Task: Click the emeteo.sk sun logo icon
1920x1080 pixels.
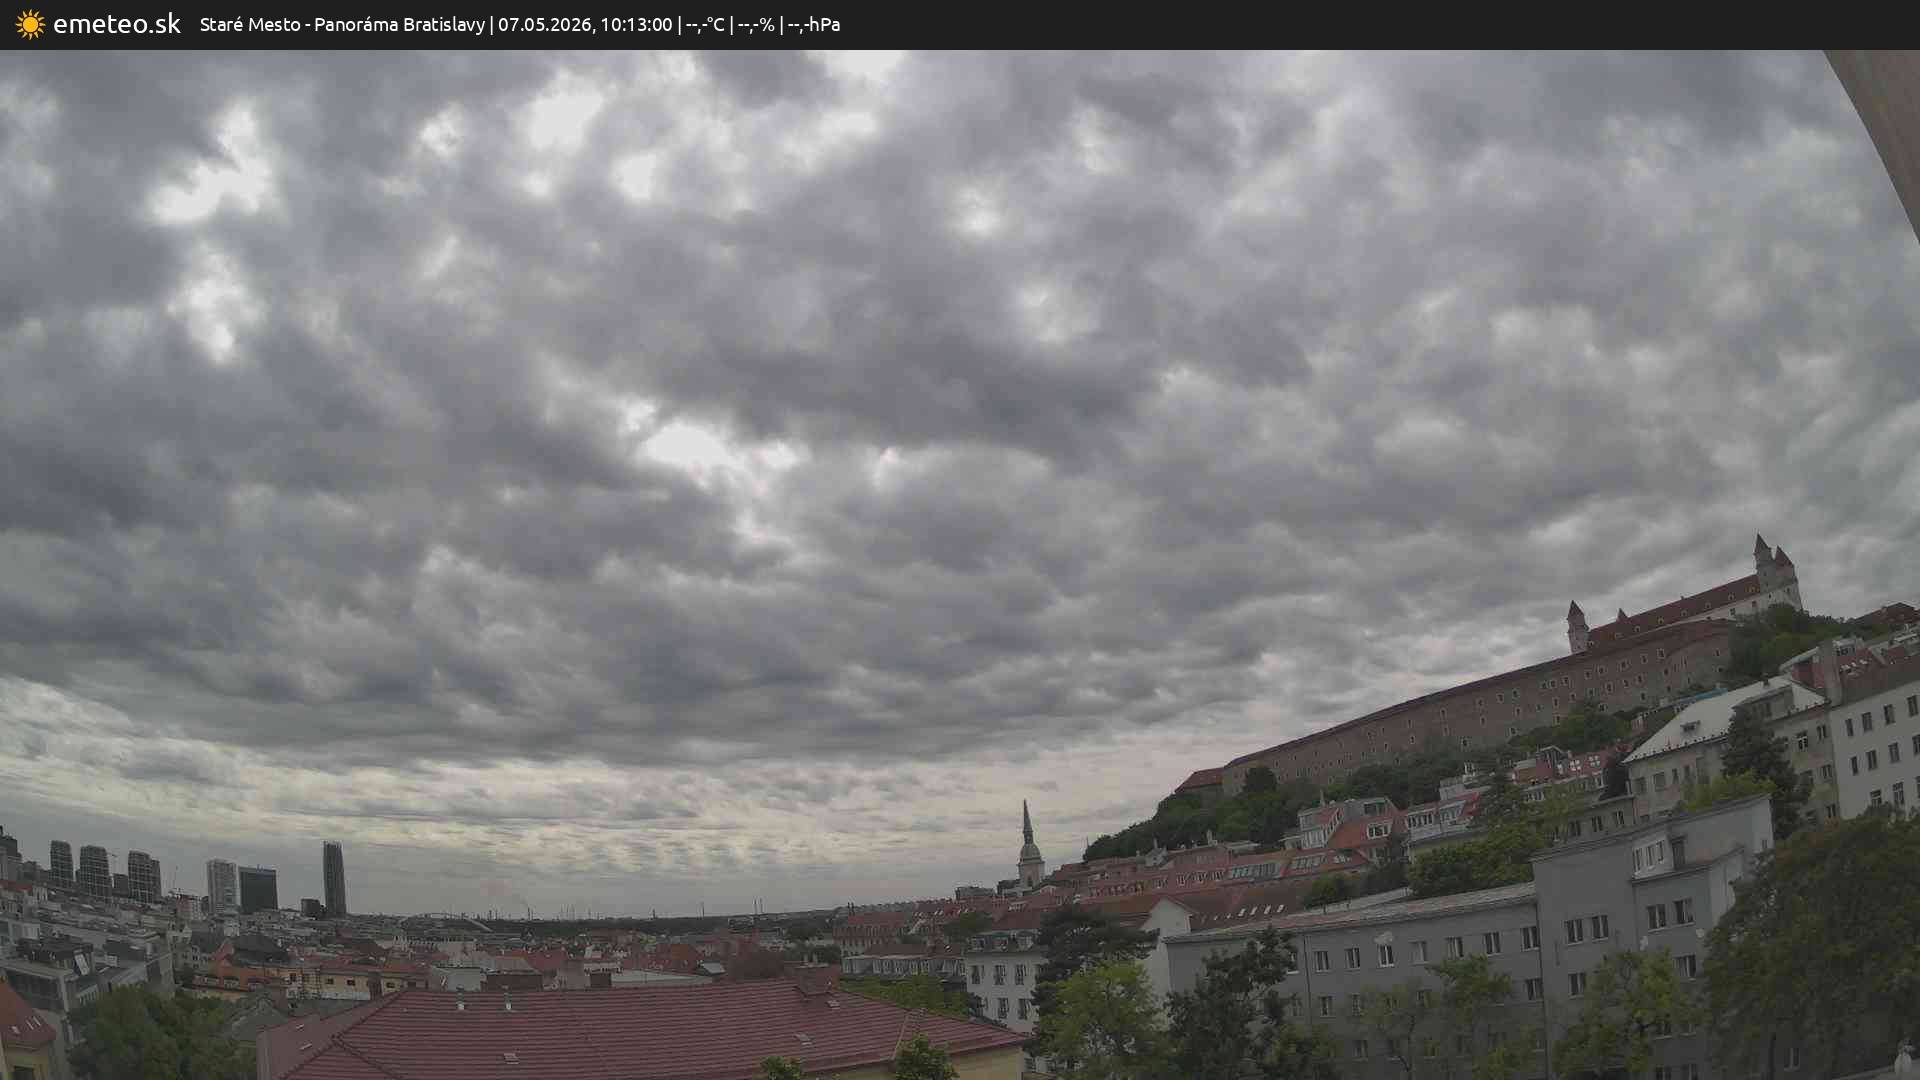Action: click(30, 25)
